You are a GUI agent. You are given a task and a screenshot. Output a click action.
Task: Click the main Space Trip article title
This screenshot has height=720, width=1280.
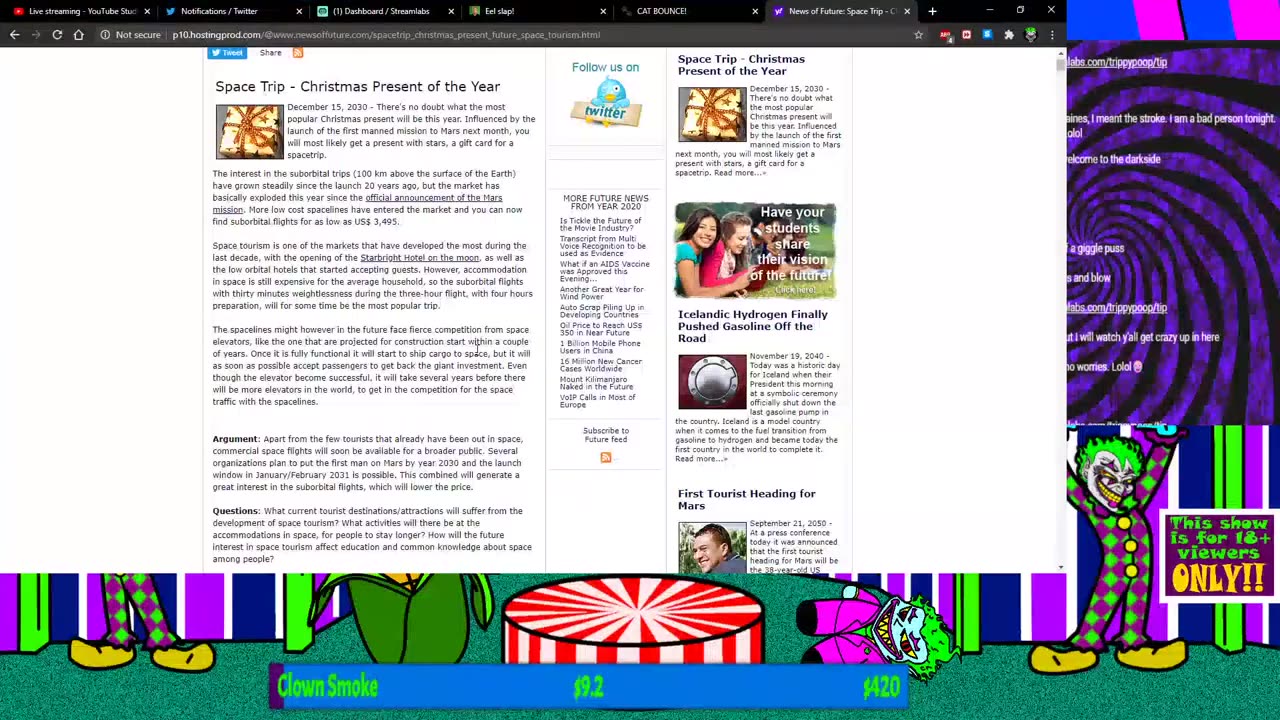coord(357,87)
